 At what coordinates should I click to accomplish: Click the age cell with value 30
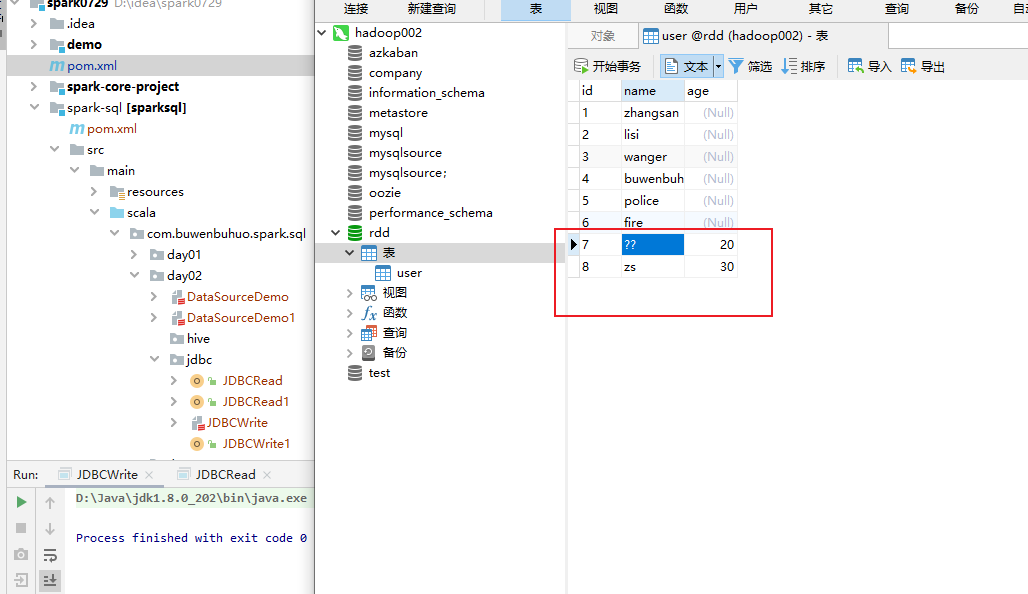point(711,267)
